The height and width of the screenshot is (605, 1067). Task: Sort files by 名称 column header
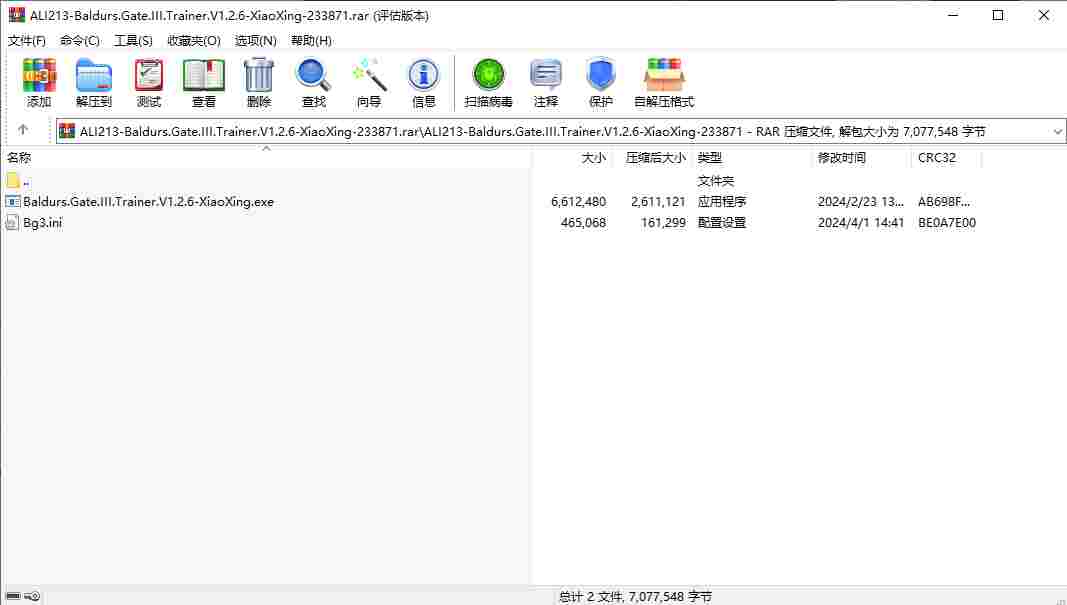click(x=265, y=158)
